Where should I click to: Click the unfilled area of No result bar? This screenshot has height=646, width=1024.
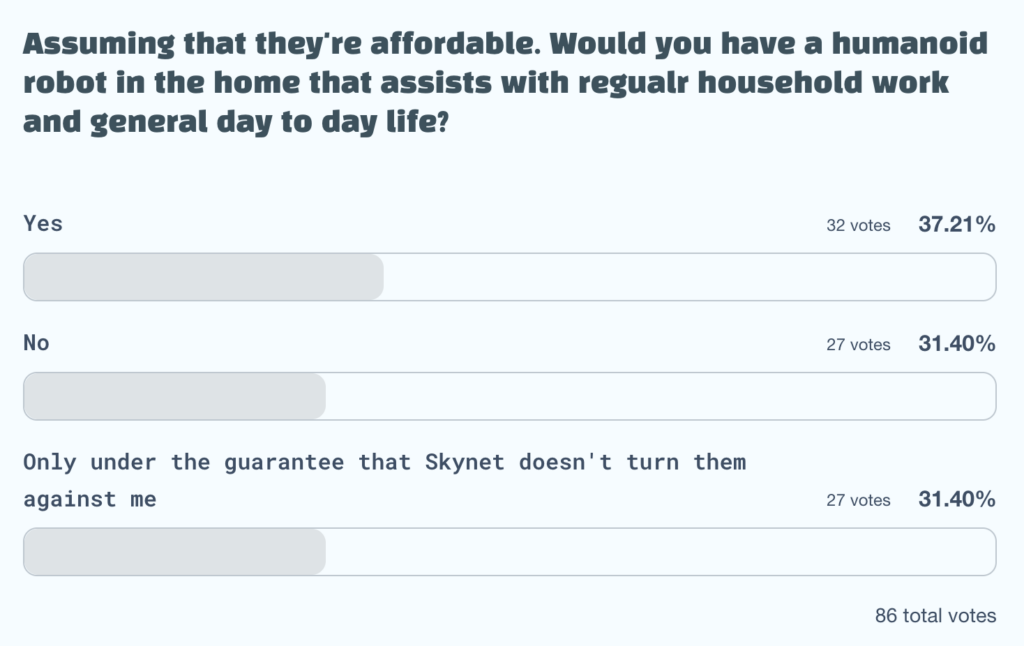660,396
